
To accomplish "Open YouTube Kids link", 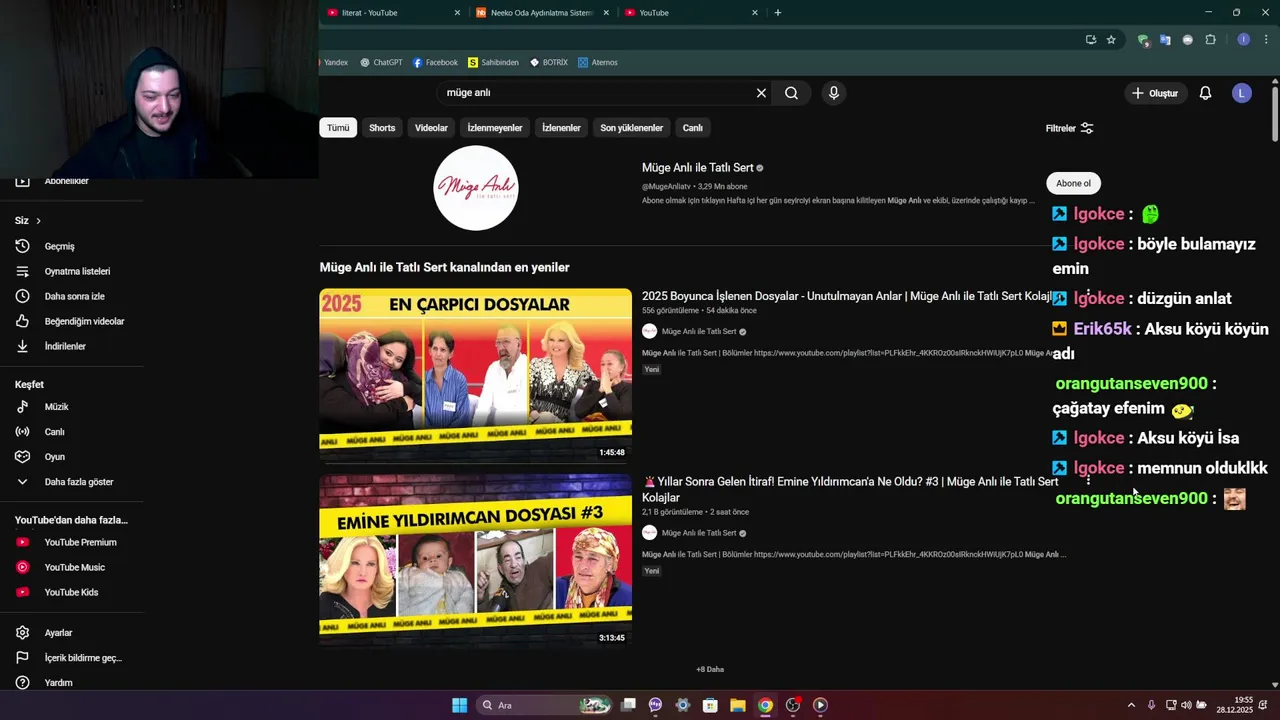I will tap(72, 592).
